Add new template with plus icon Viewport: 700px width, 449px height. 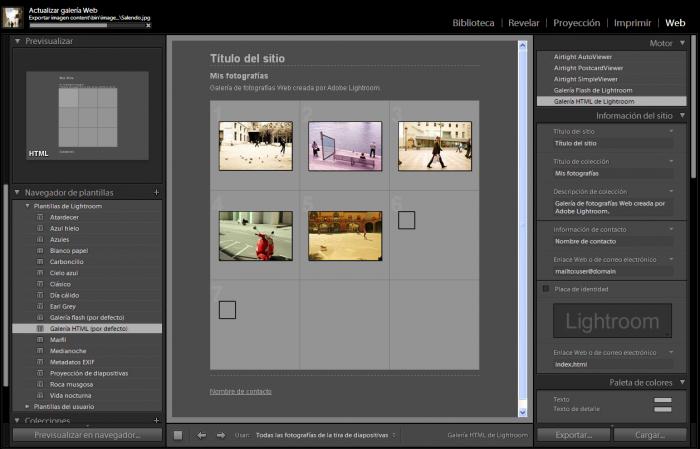click(156, 192)
